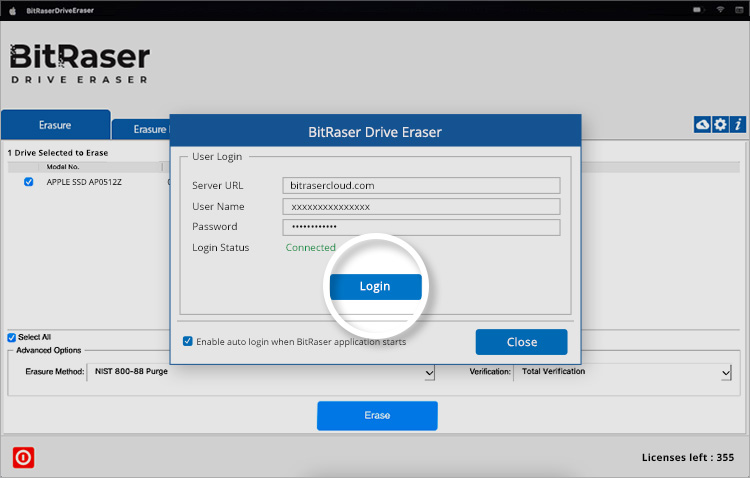Image resolution: width=750 pixels, height=478 pixels.
Task: Select the APPLE SSD AP0512Z row text
Action: [84, 182]
